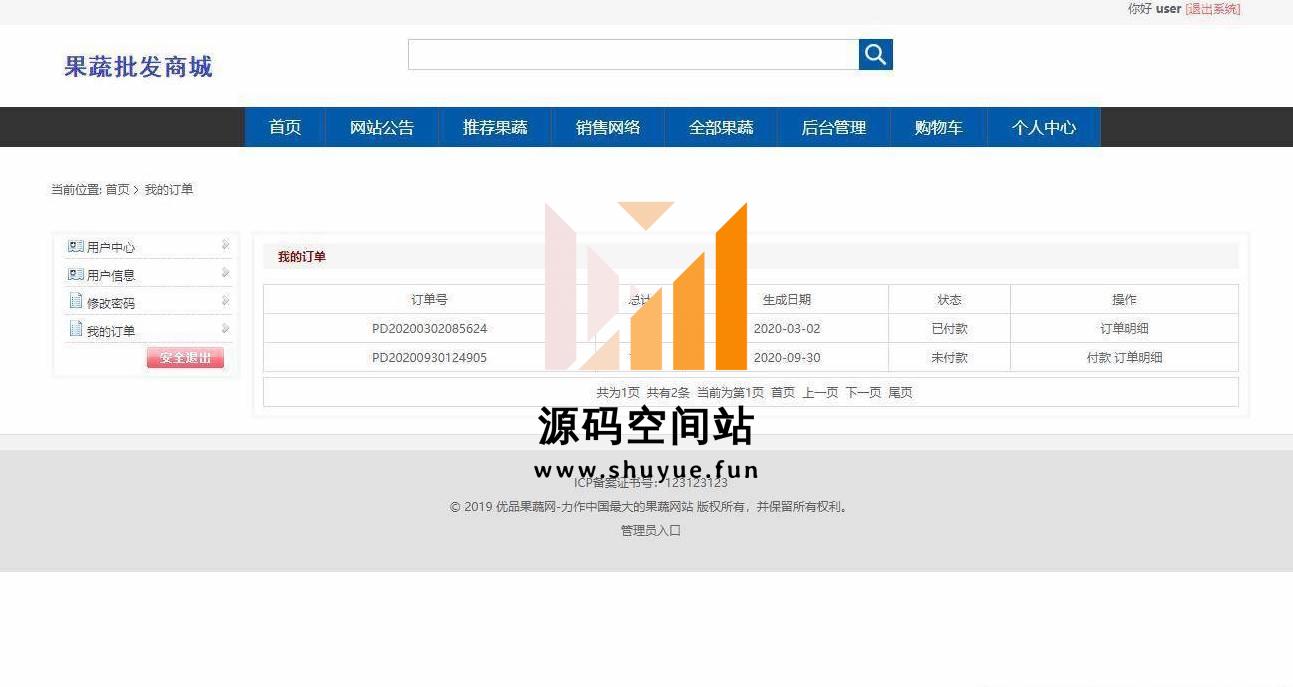The width and height of the screenshot is (1293, 687).
Task: Go to 购物车 in the navigation bar
Action: pos(938,128)
